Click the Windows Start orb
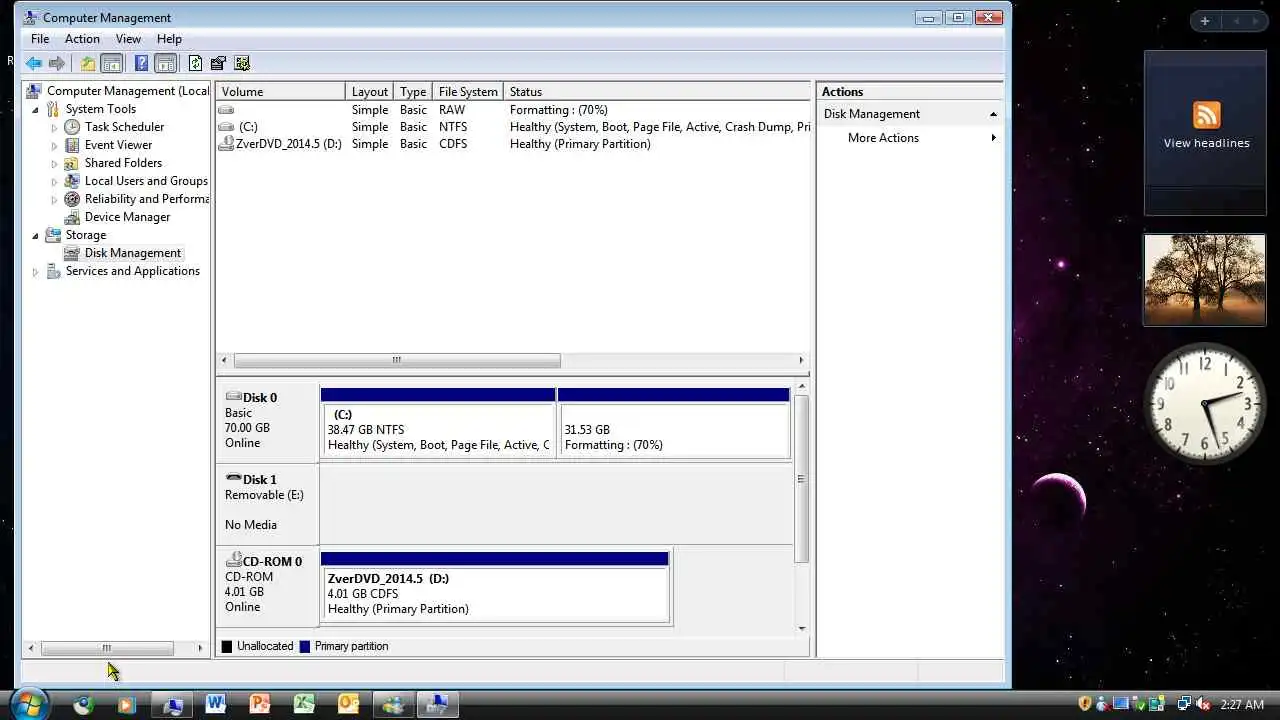The width and height of the screenshot is (1280, 720). (29, 704)
